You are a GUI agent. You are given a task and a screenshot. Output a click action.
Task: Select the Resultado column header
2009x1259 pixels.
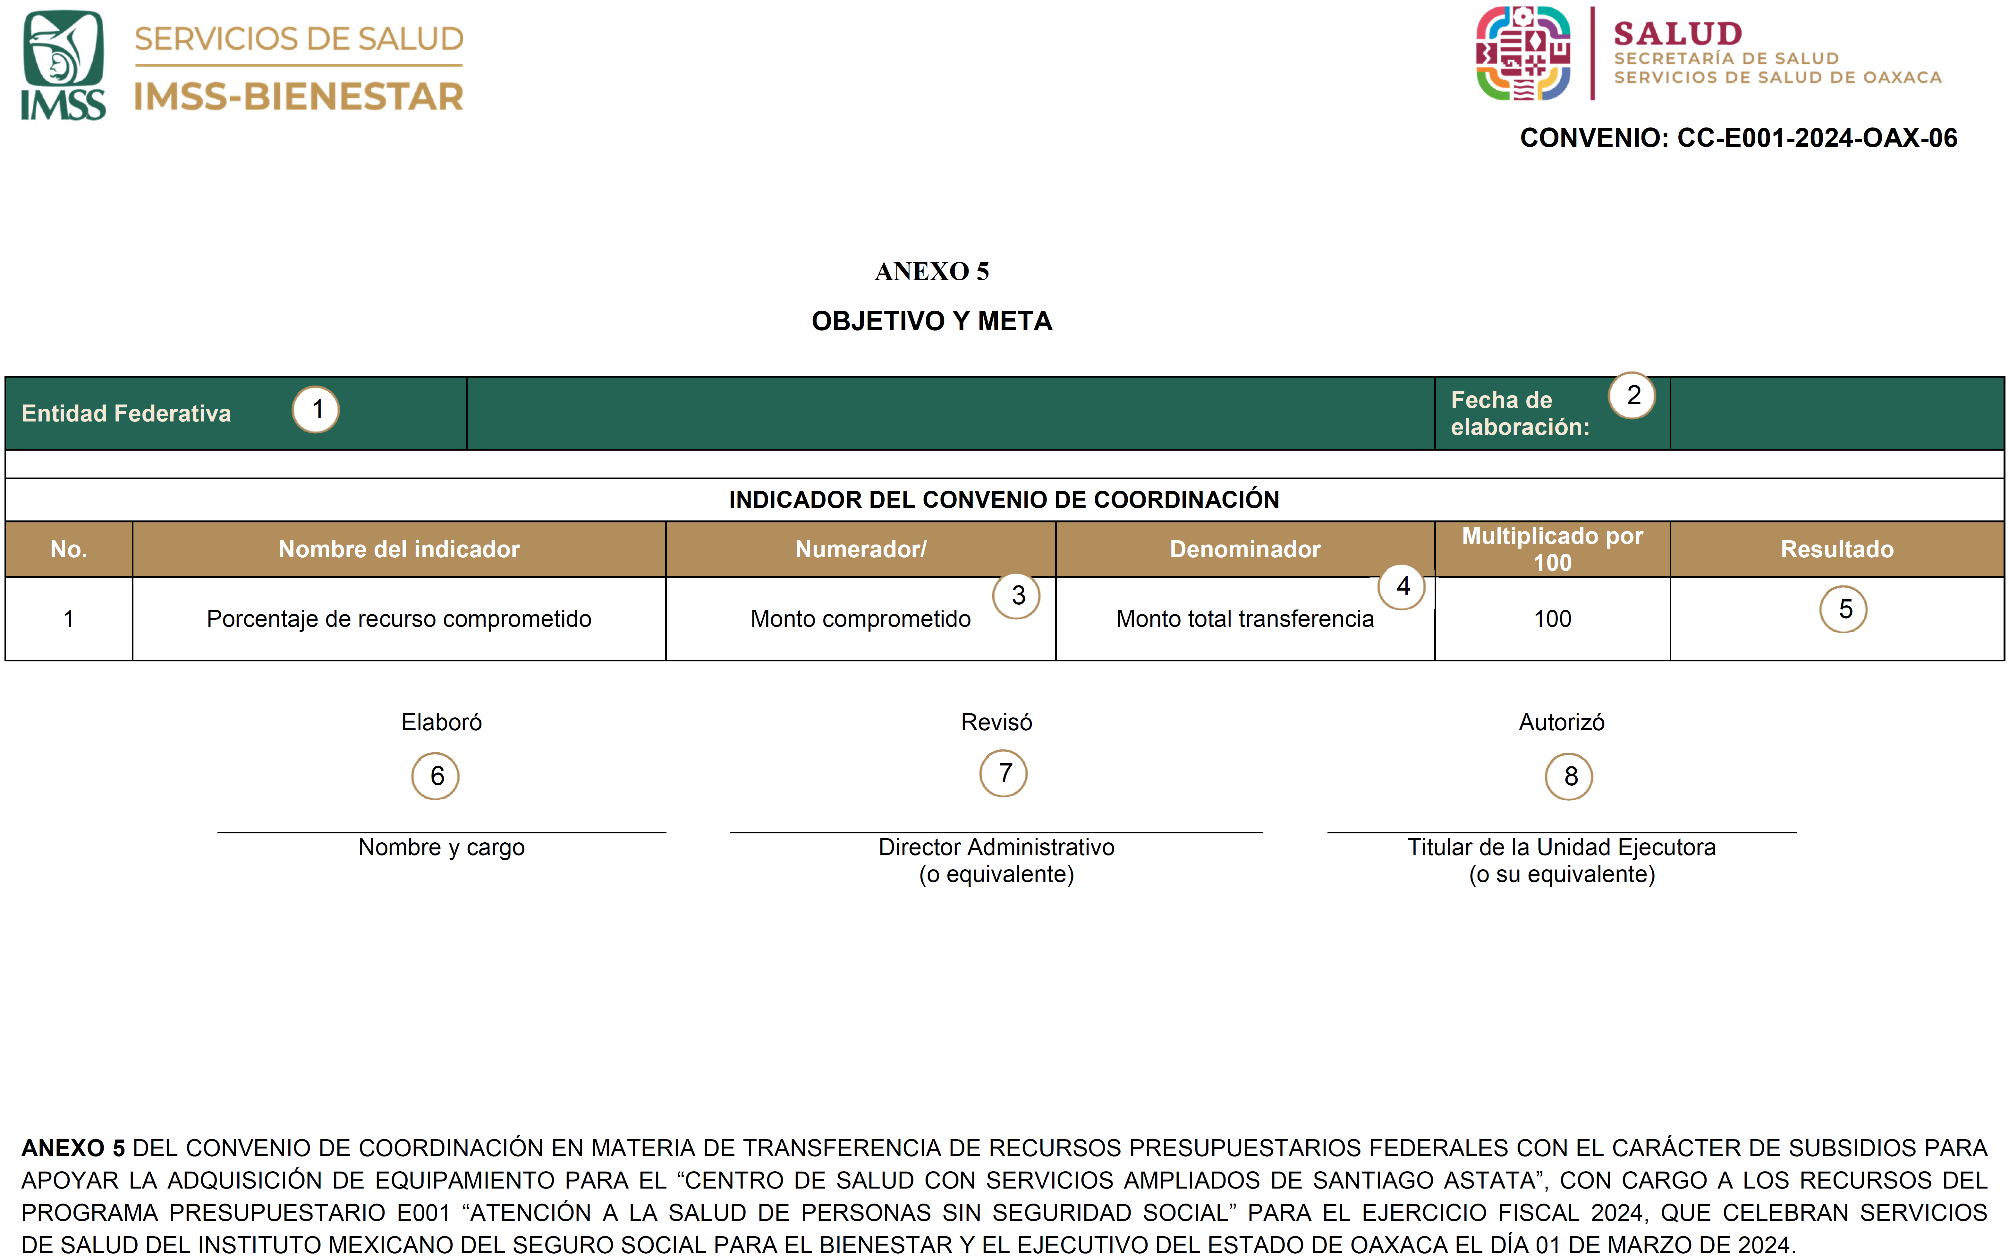coord(1836,549)
